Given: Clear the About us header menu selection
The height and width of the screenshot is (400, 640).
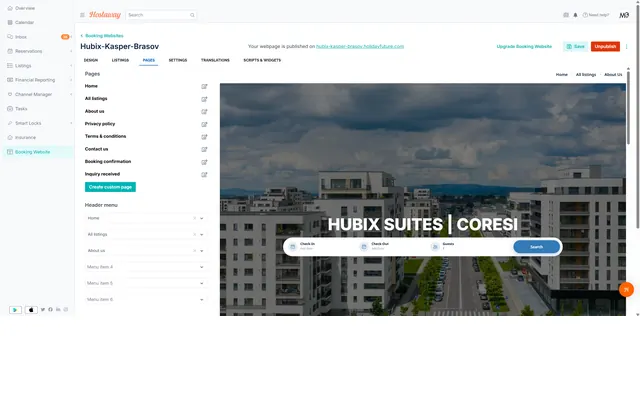Looking at the screenshot, I should coord(194,251).
